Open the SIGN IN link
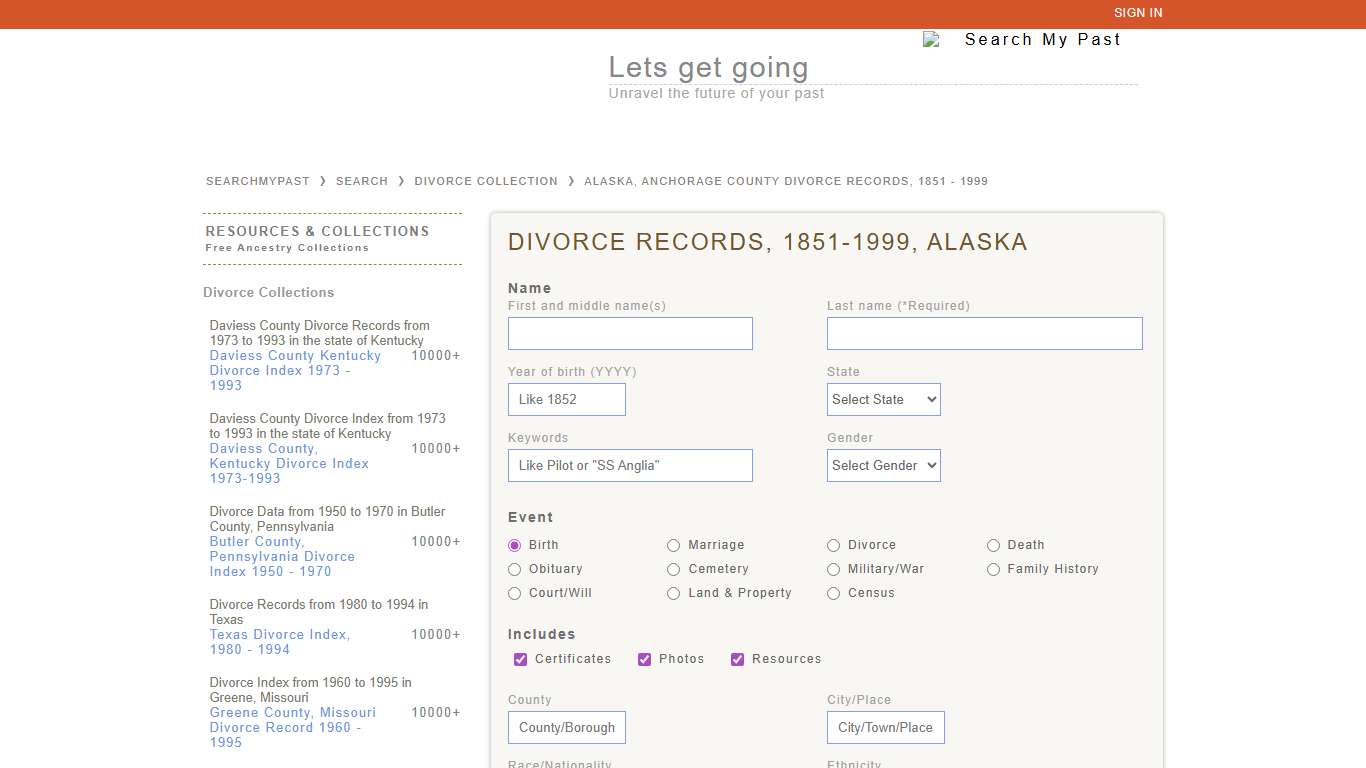Image resolution: width=1366 pixels, height=768 pixels. [x=1138, y=13]
